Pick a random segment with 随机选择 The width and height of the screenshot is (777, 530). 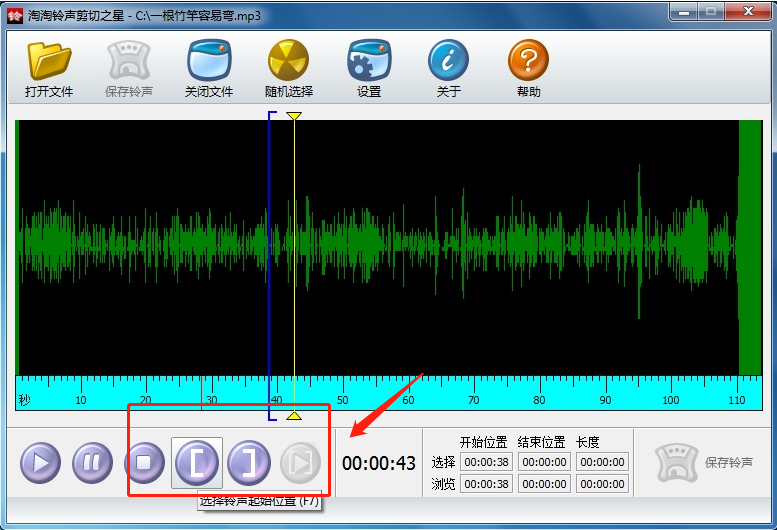click(289, 68)
